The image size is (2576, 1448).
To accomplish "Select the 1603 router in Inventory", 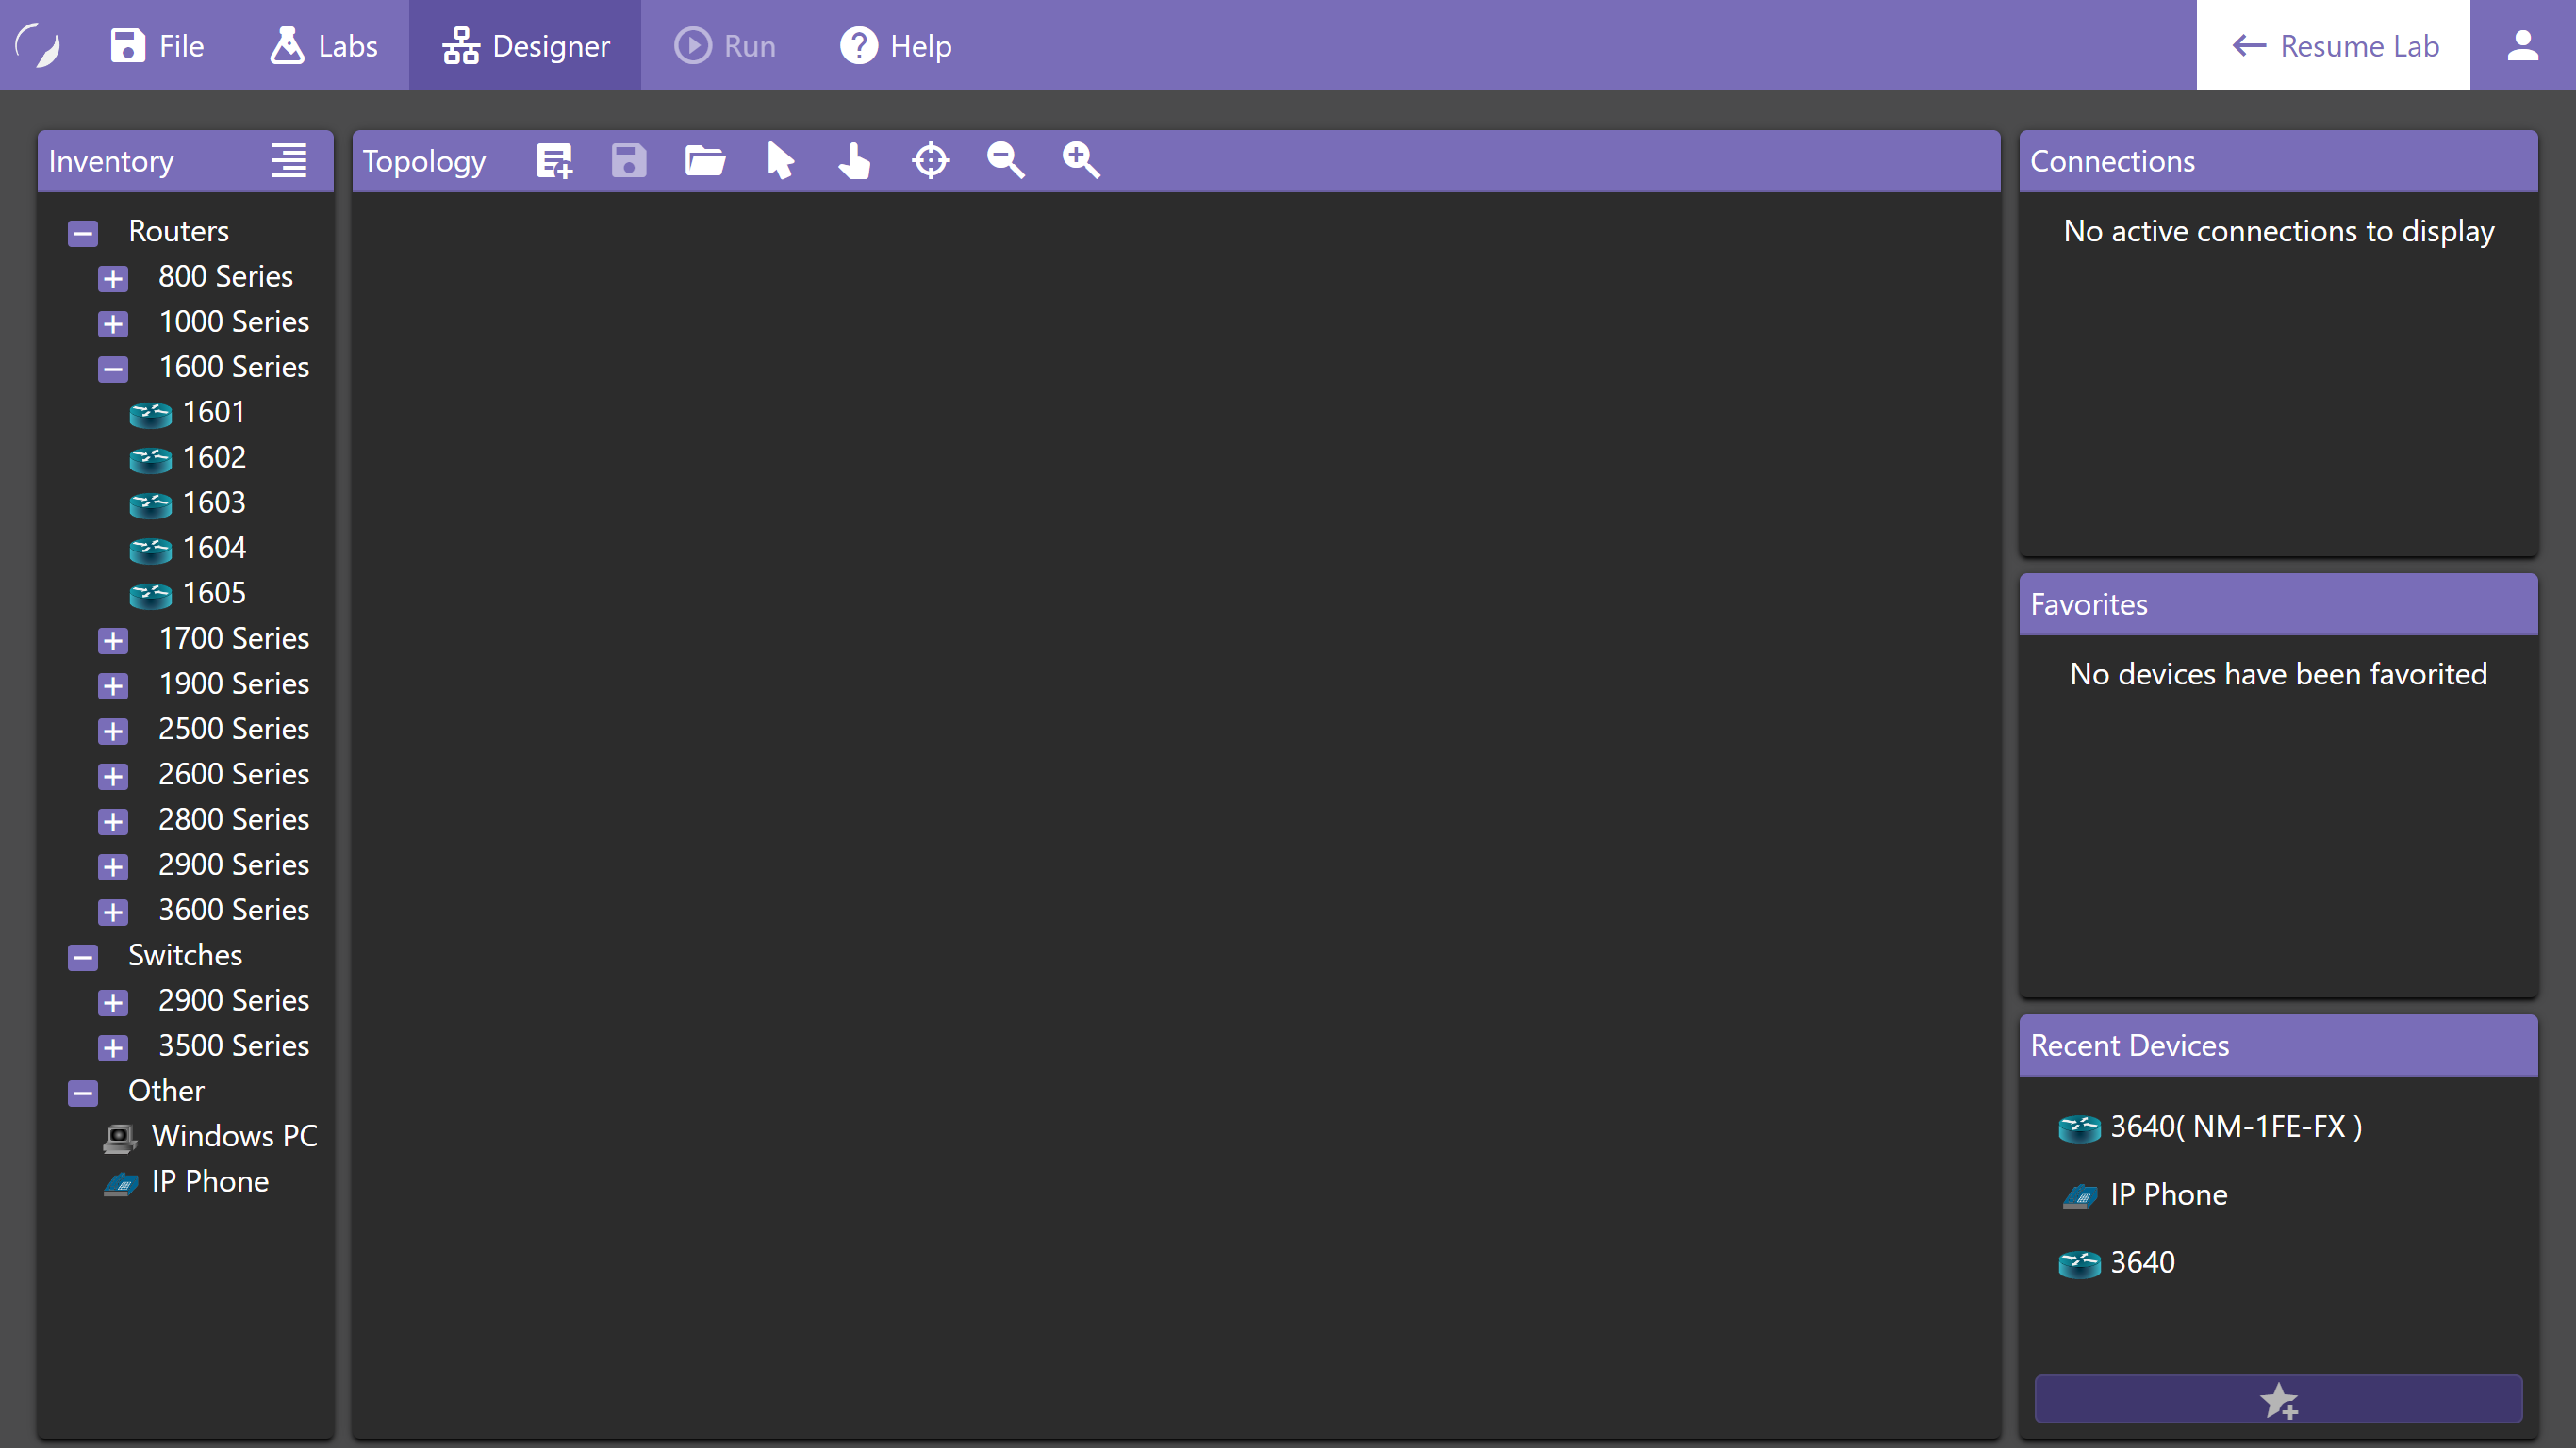I will coord(213,503).
